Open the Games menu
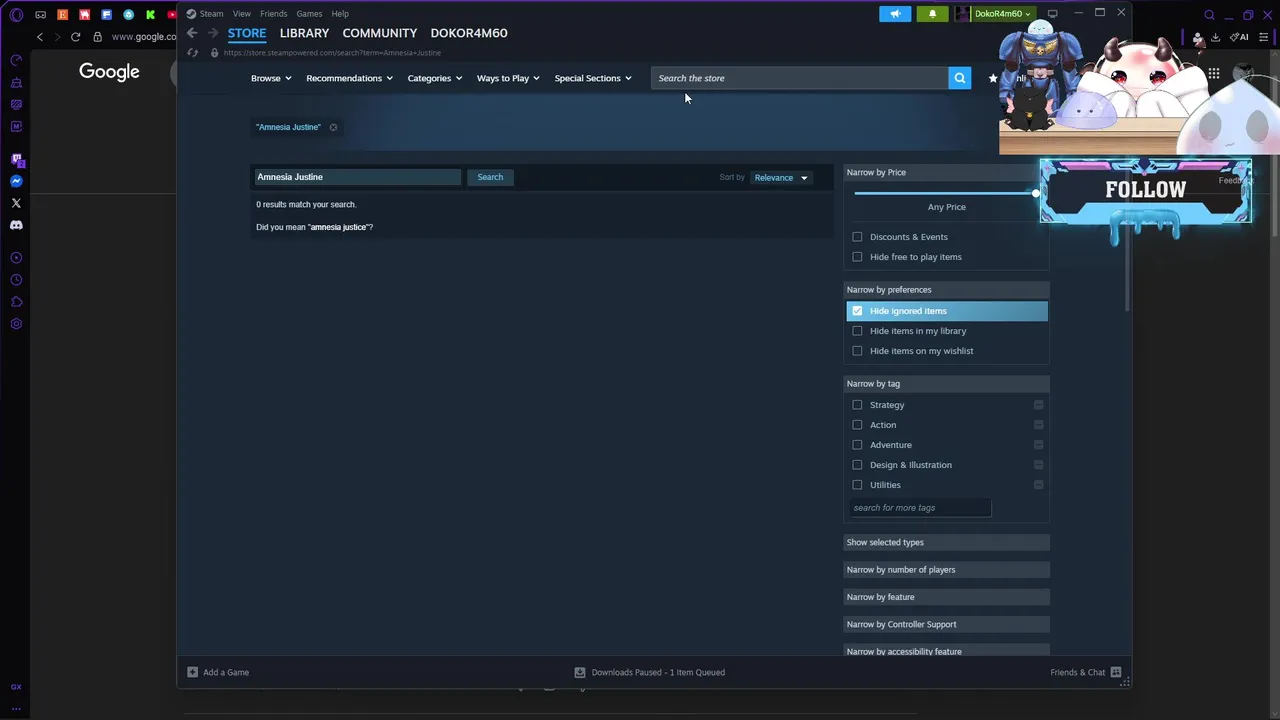This screenshot has width=1280, height=720. [x=309, y=14]
